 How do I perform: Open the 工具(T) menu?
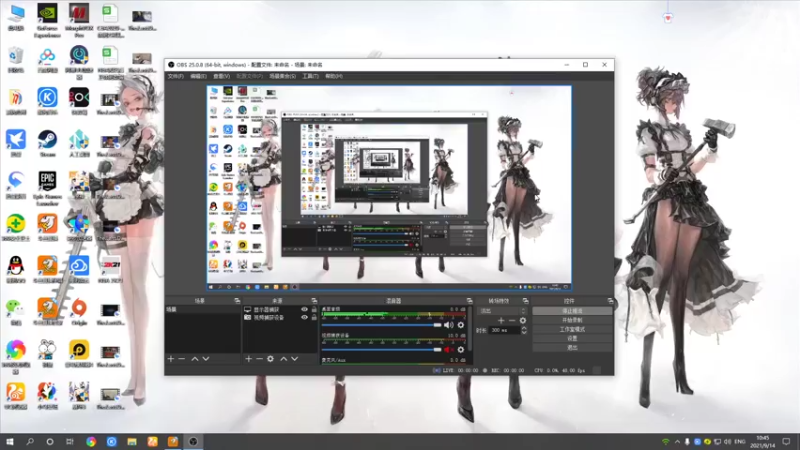click(310, 76)
